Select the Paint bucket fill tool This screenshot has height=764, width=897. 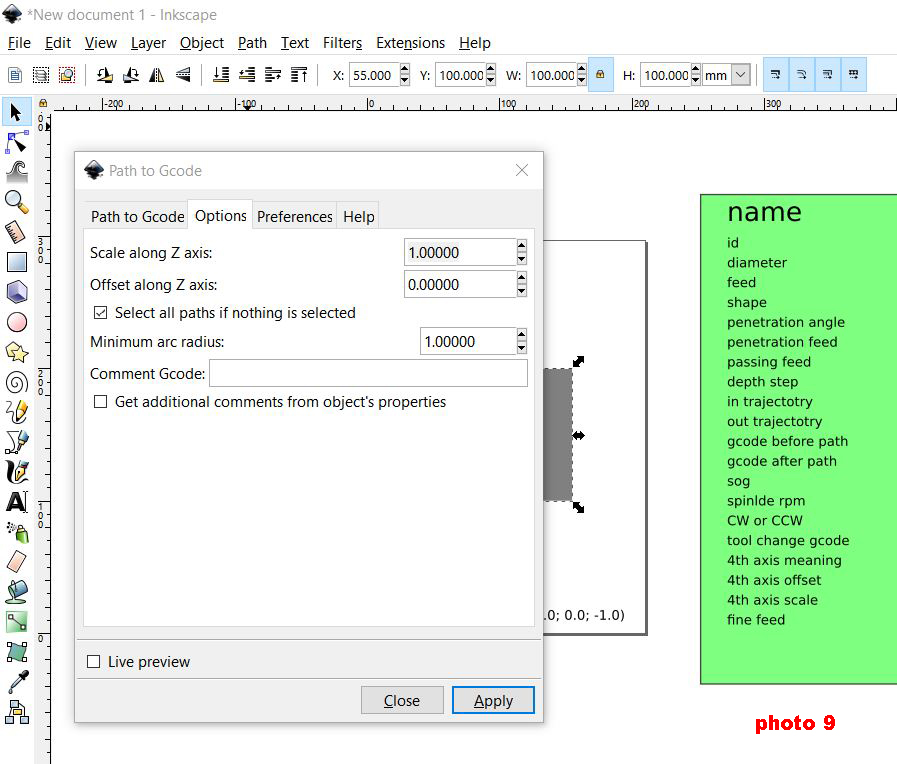[16, 592]
